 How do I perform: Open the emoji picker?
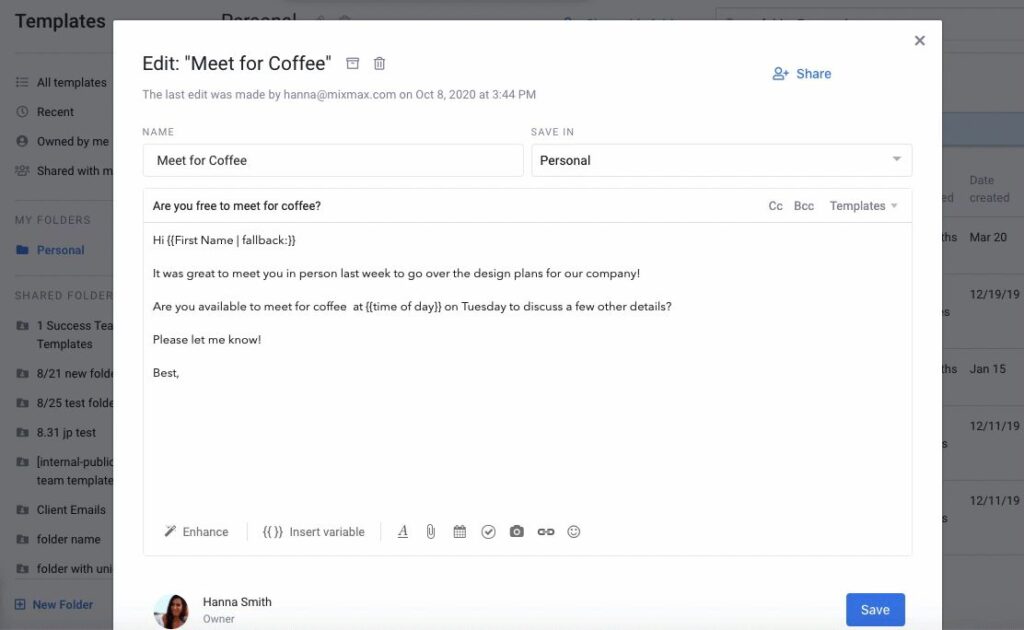click(x=574, y=532)
